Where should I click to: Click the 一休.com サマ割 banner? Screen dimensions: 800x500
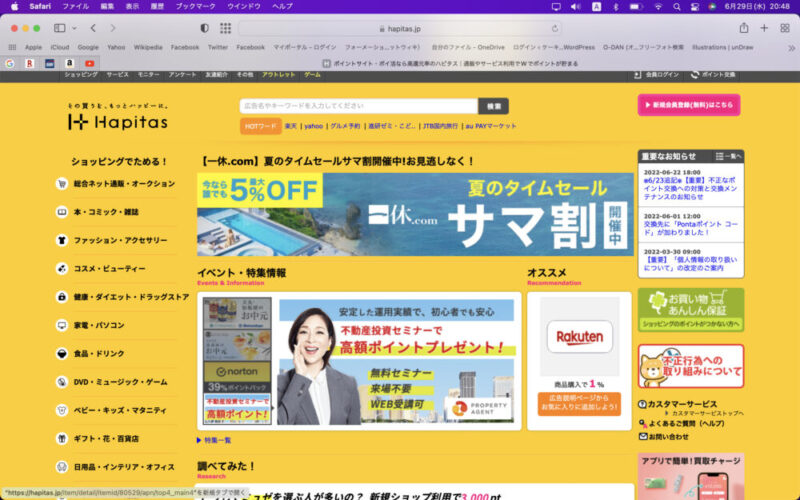415,214
